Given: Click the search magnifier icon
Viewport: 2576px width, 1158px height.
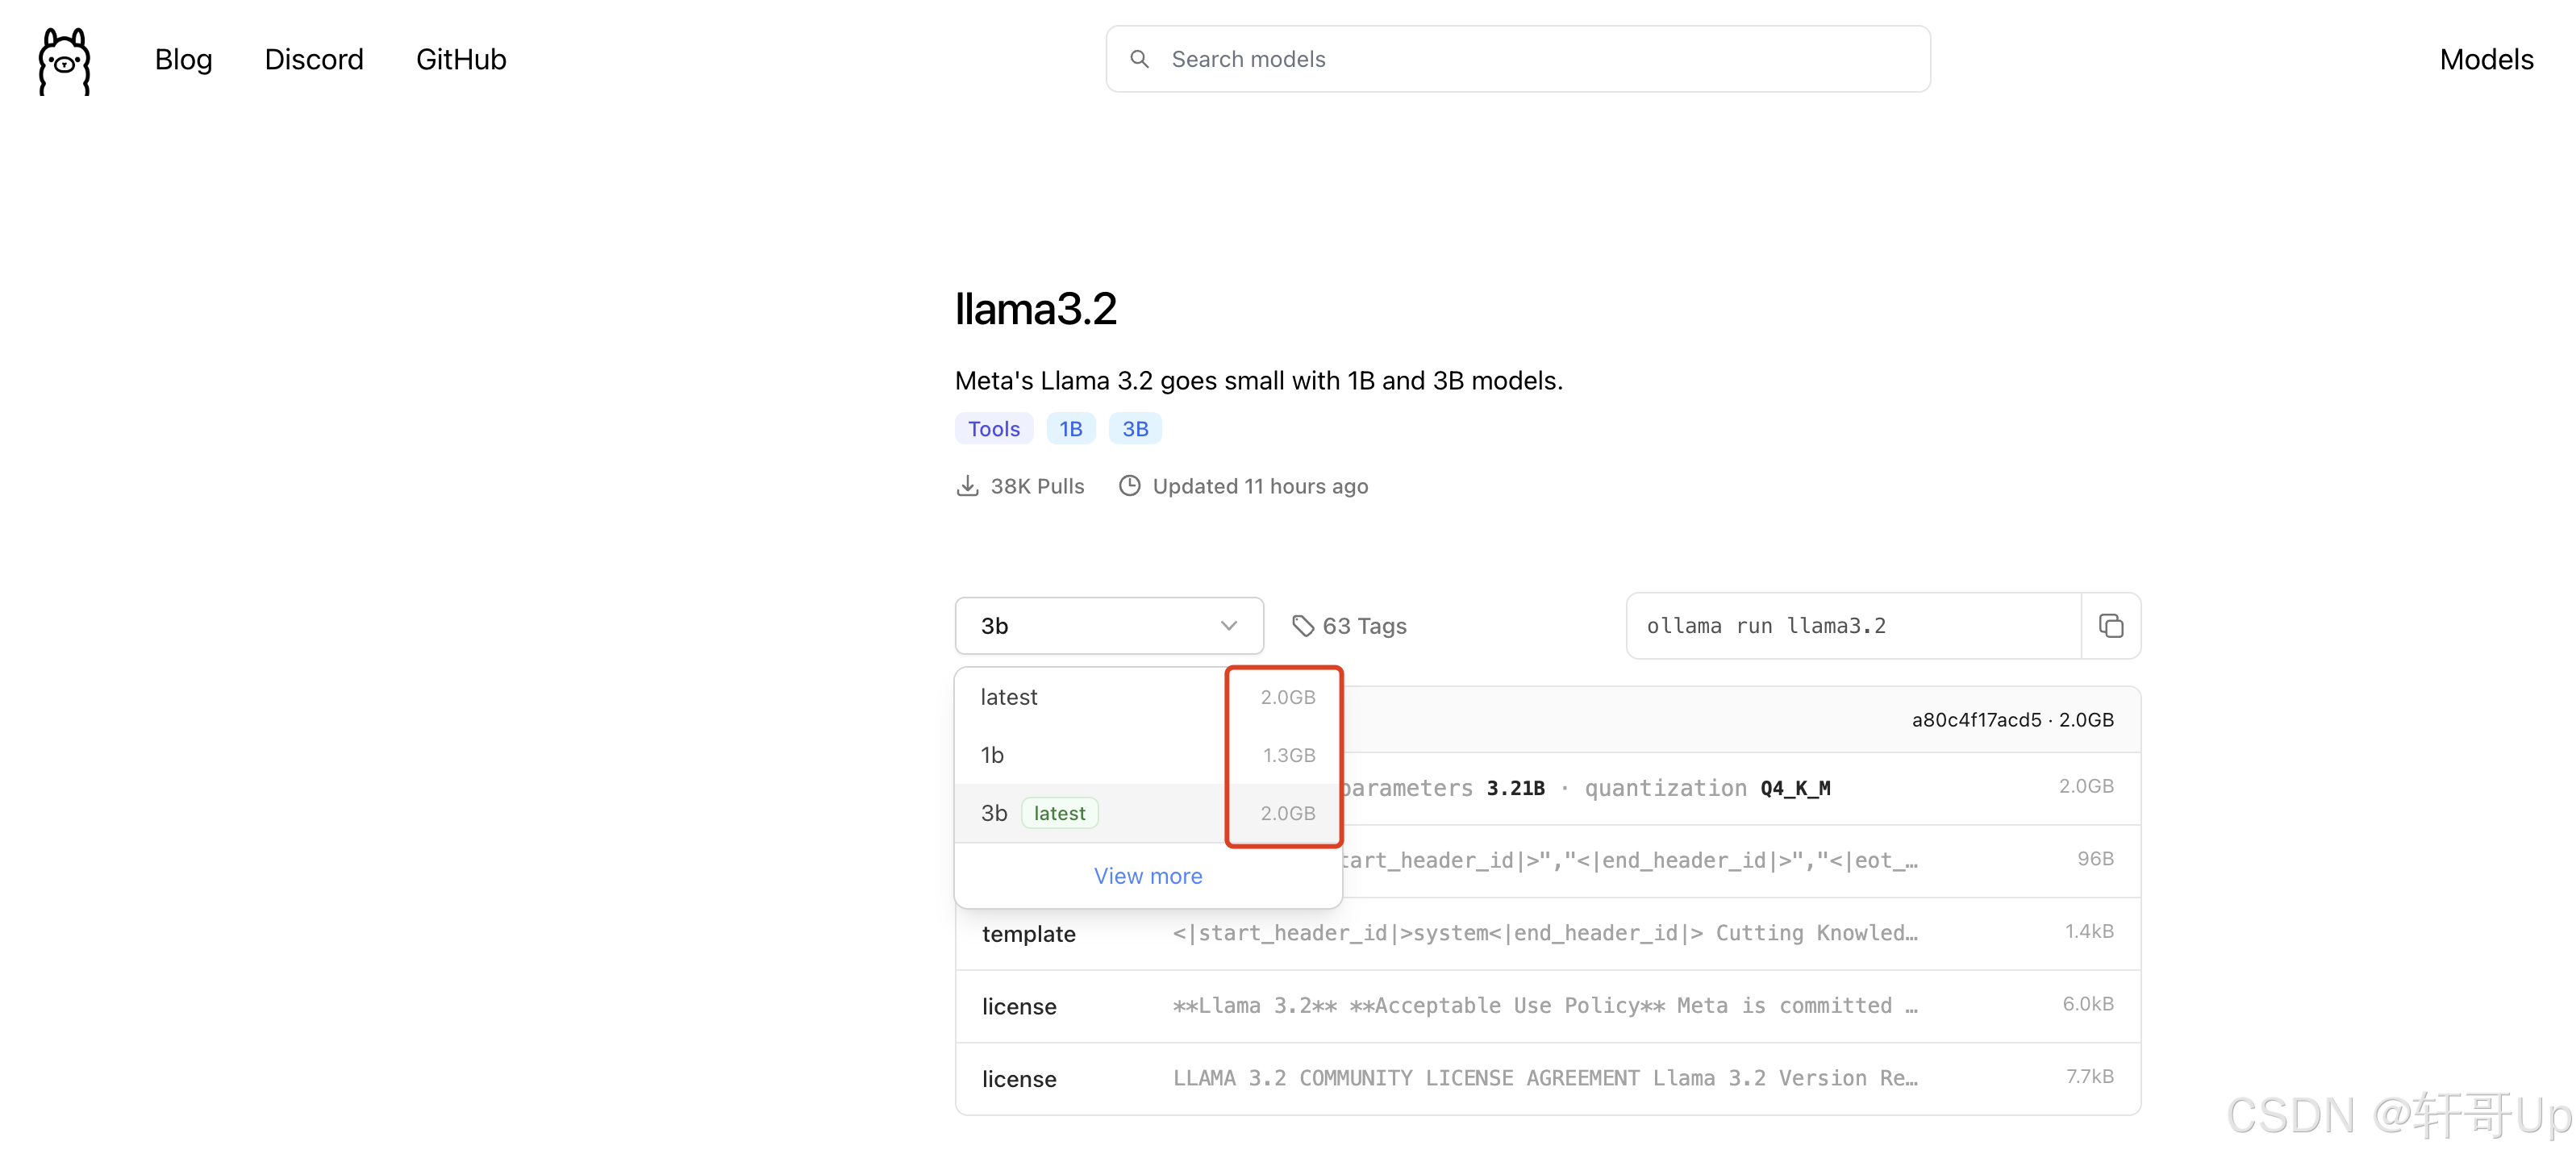Looking at the screenshot, I should tap(1139, 59).
